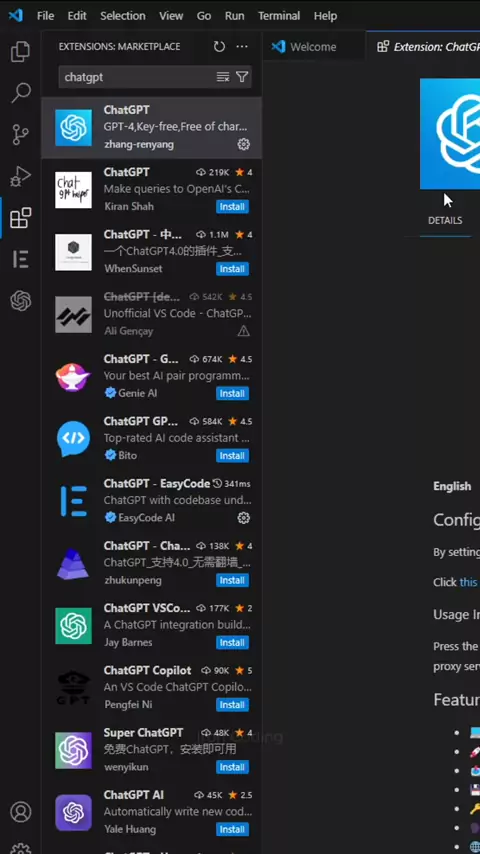Screen dimensions: 480x854
Task: Click the chatgpt extension search field
Action: (138, 77)
